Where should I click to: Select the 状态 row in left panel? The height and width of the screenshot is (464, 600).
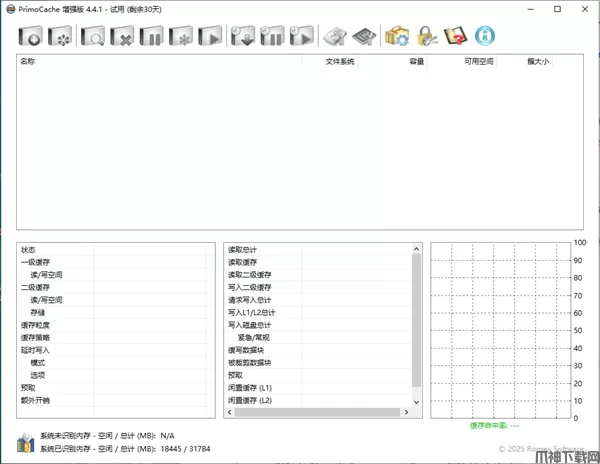(x=28, y=249)
